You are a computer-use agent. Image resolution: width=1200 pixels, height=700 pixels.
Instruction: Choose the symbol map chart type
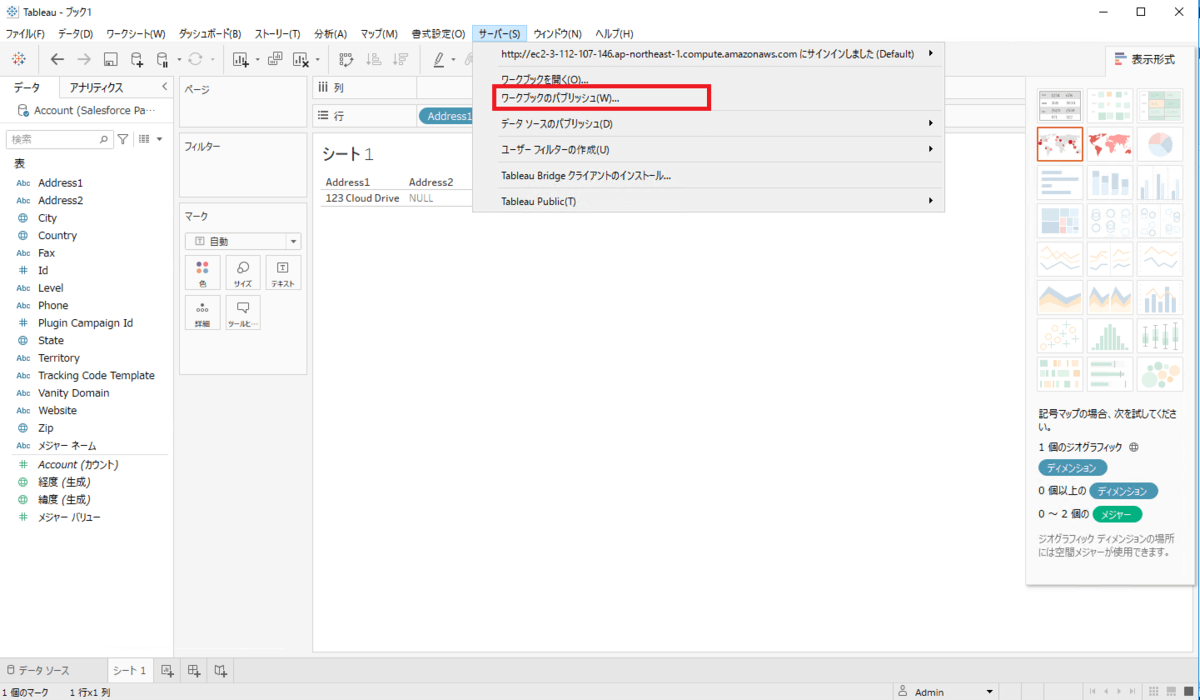(x=1060, y=144)
